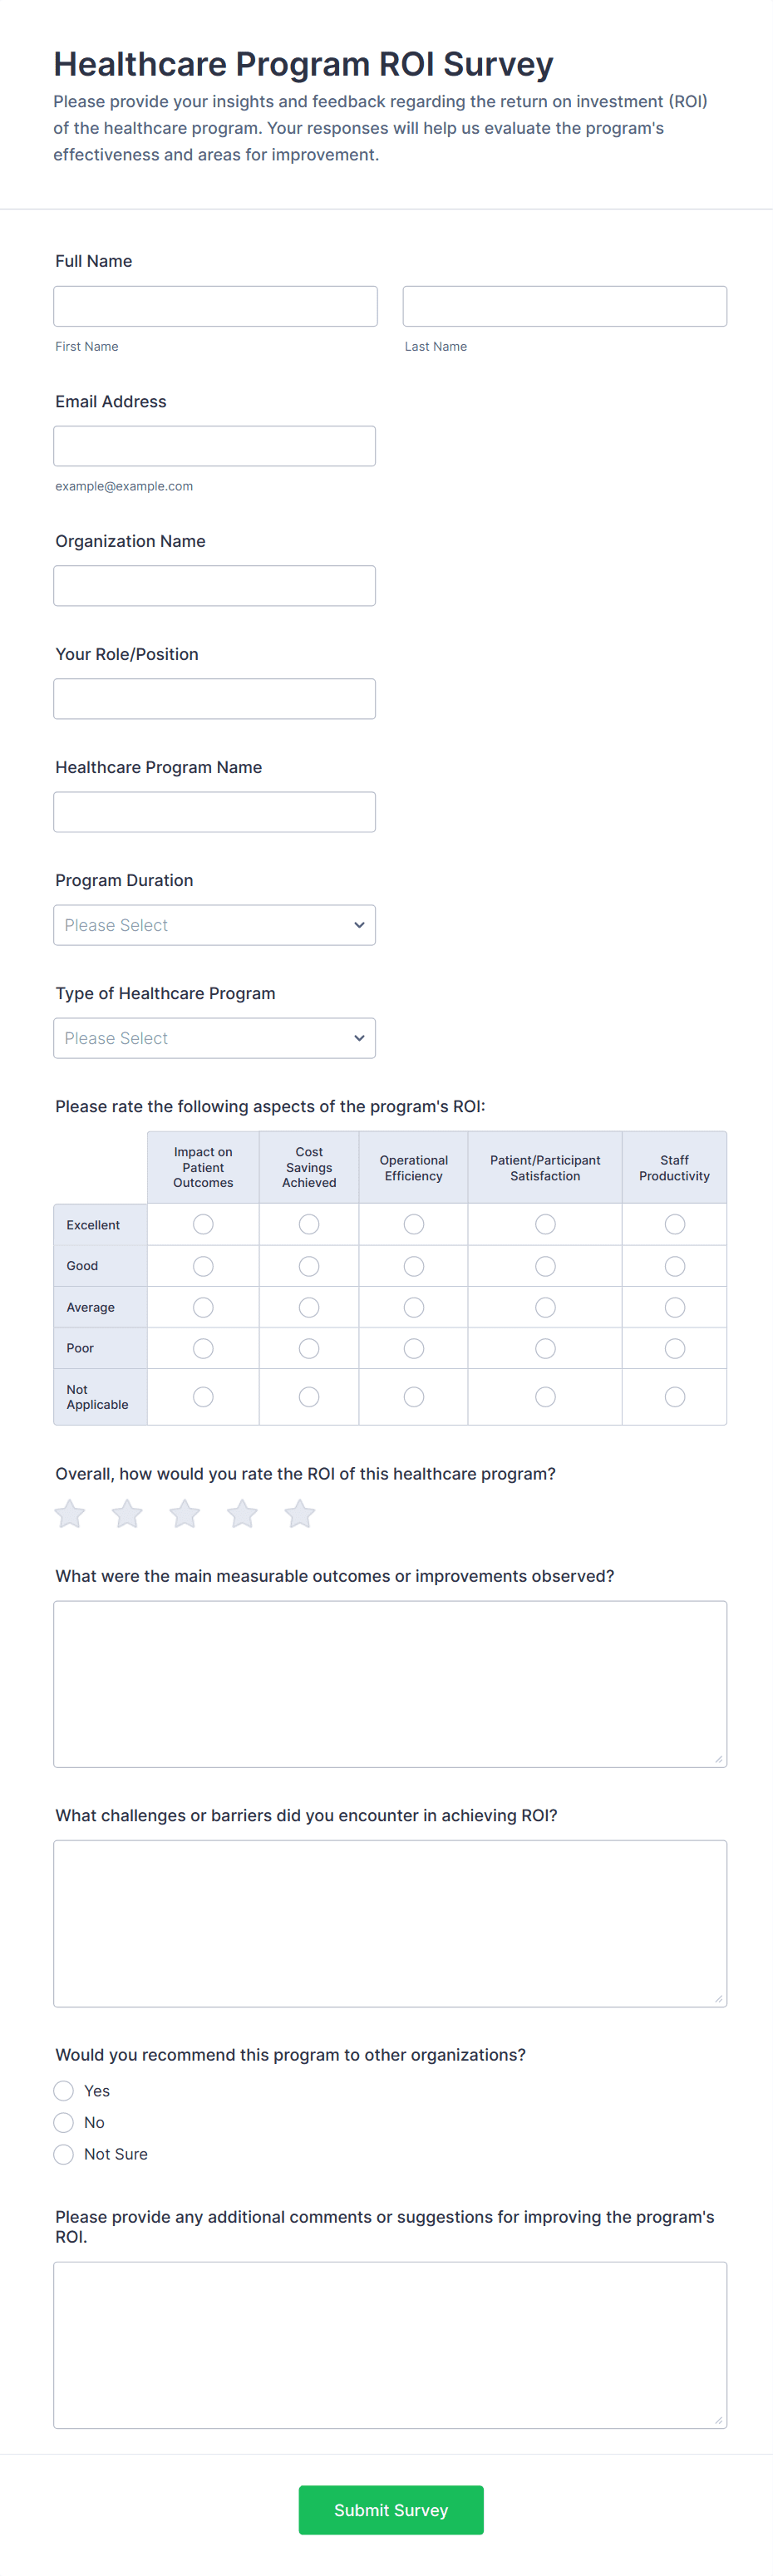Expand Type of Healthcare Program dropdown
This screenshot has height=2576, width=773.
pyautogui.click(x=215, y=1038)
